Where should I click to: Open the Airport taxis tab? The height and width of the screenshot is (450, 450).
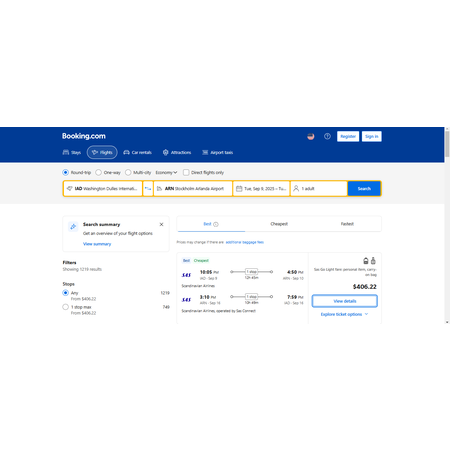[217, 153]
